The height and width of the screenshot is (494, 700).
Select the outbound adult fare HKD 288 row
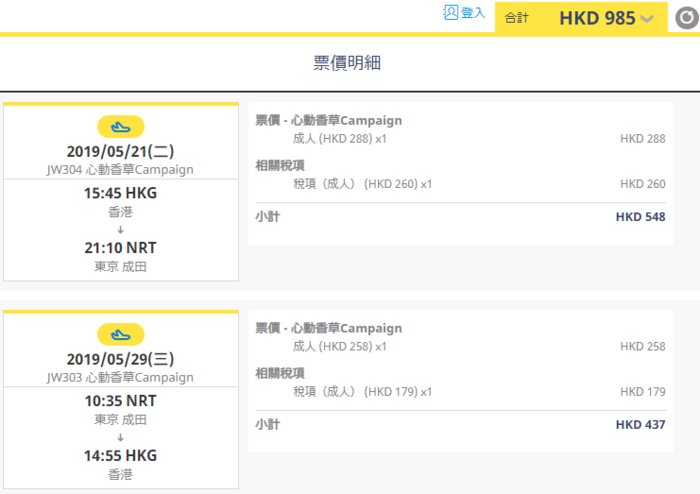point(461,139)
